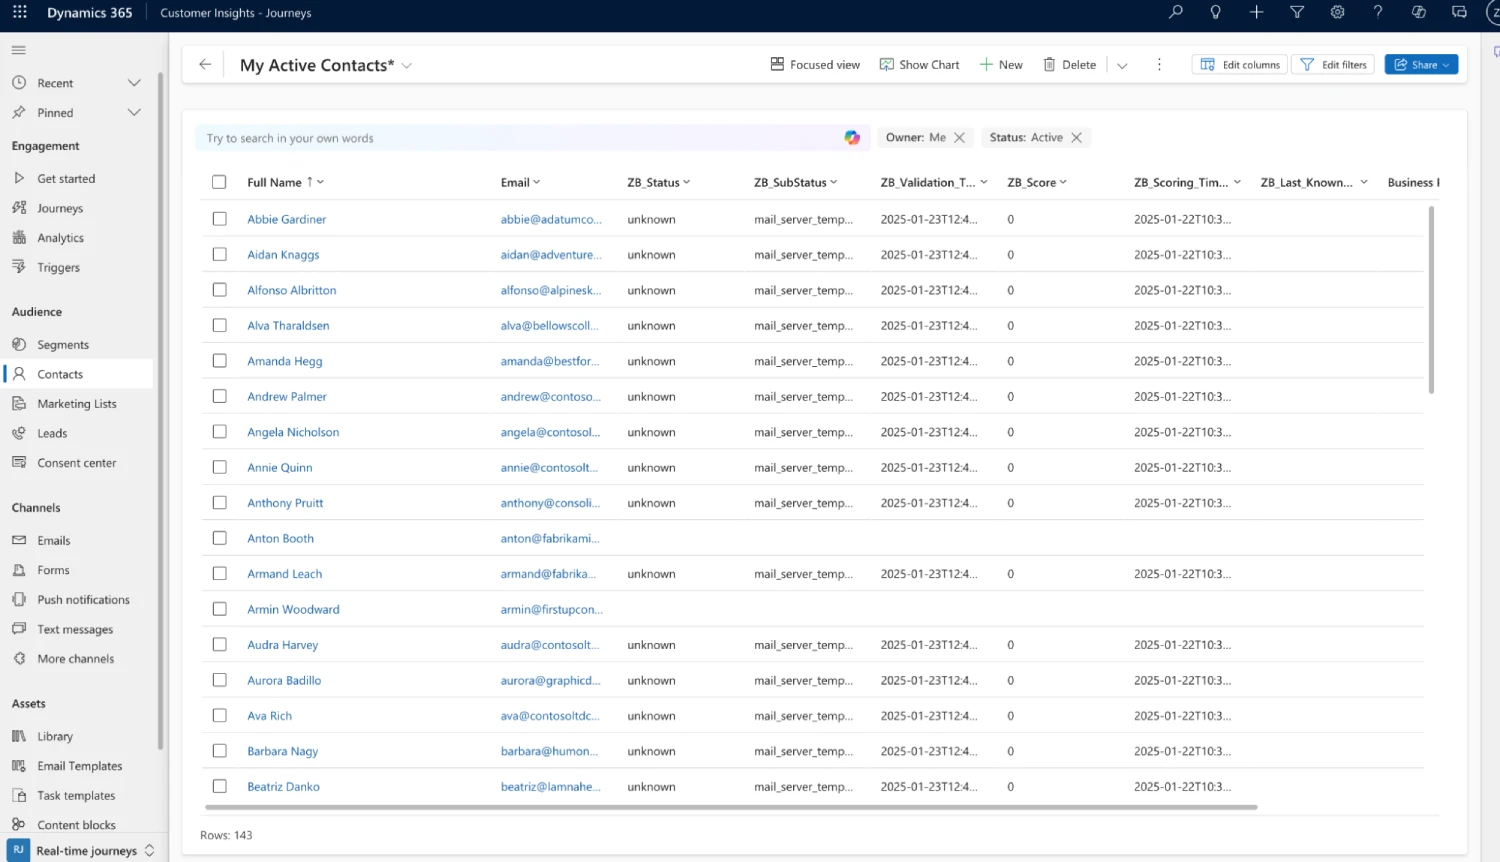Click the Help question mark icon
The width and height of the screenshot is (1500, 862).
pyautogui.click(x=1377, y=13)
